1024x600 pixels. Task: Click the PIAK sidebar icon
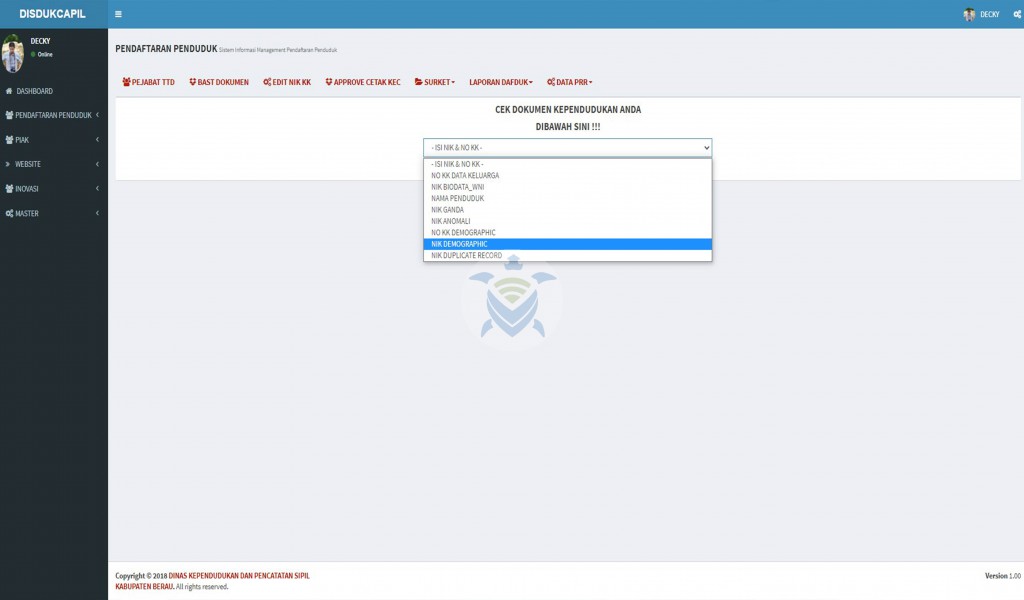tap(9, 140)
